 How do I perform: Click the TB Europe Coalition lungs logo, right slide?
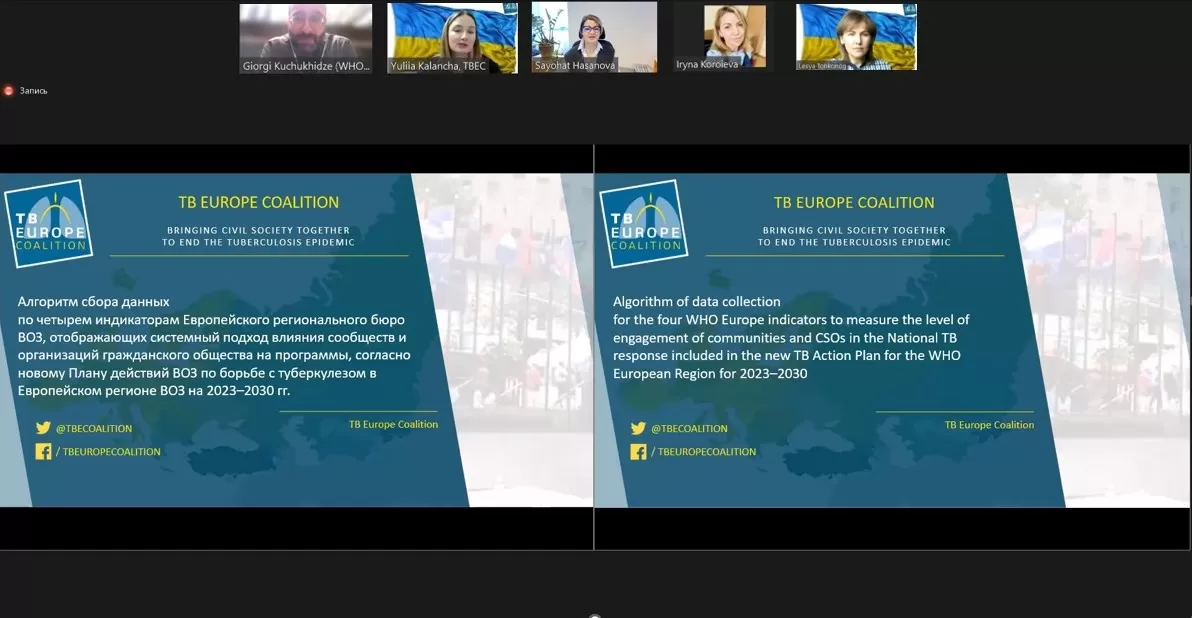tap(645, 222)
